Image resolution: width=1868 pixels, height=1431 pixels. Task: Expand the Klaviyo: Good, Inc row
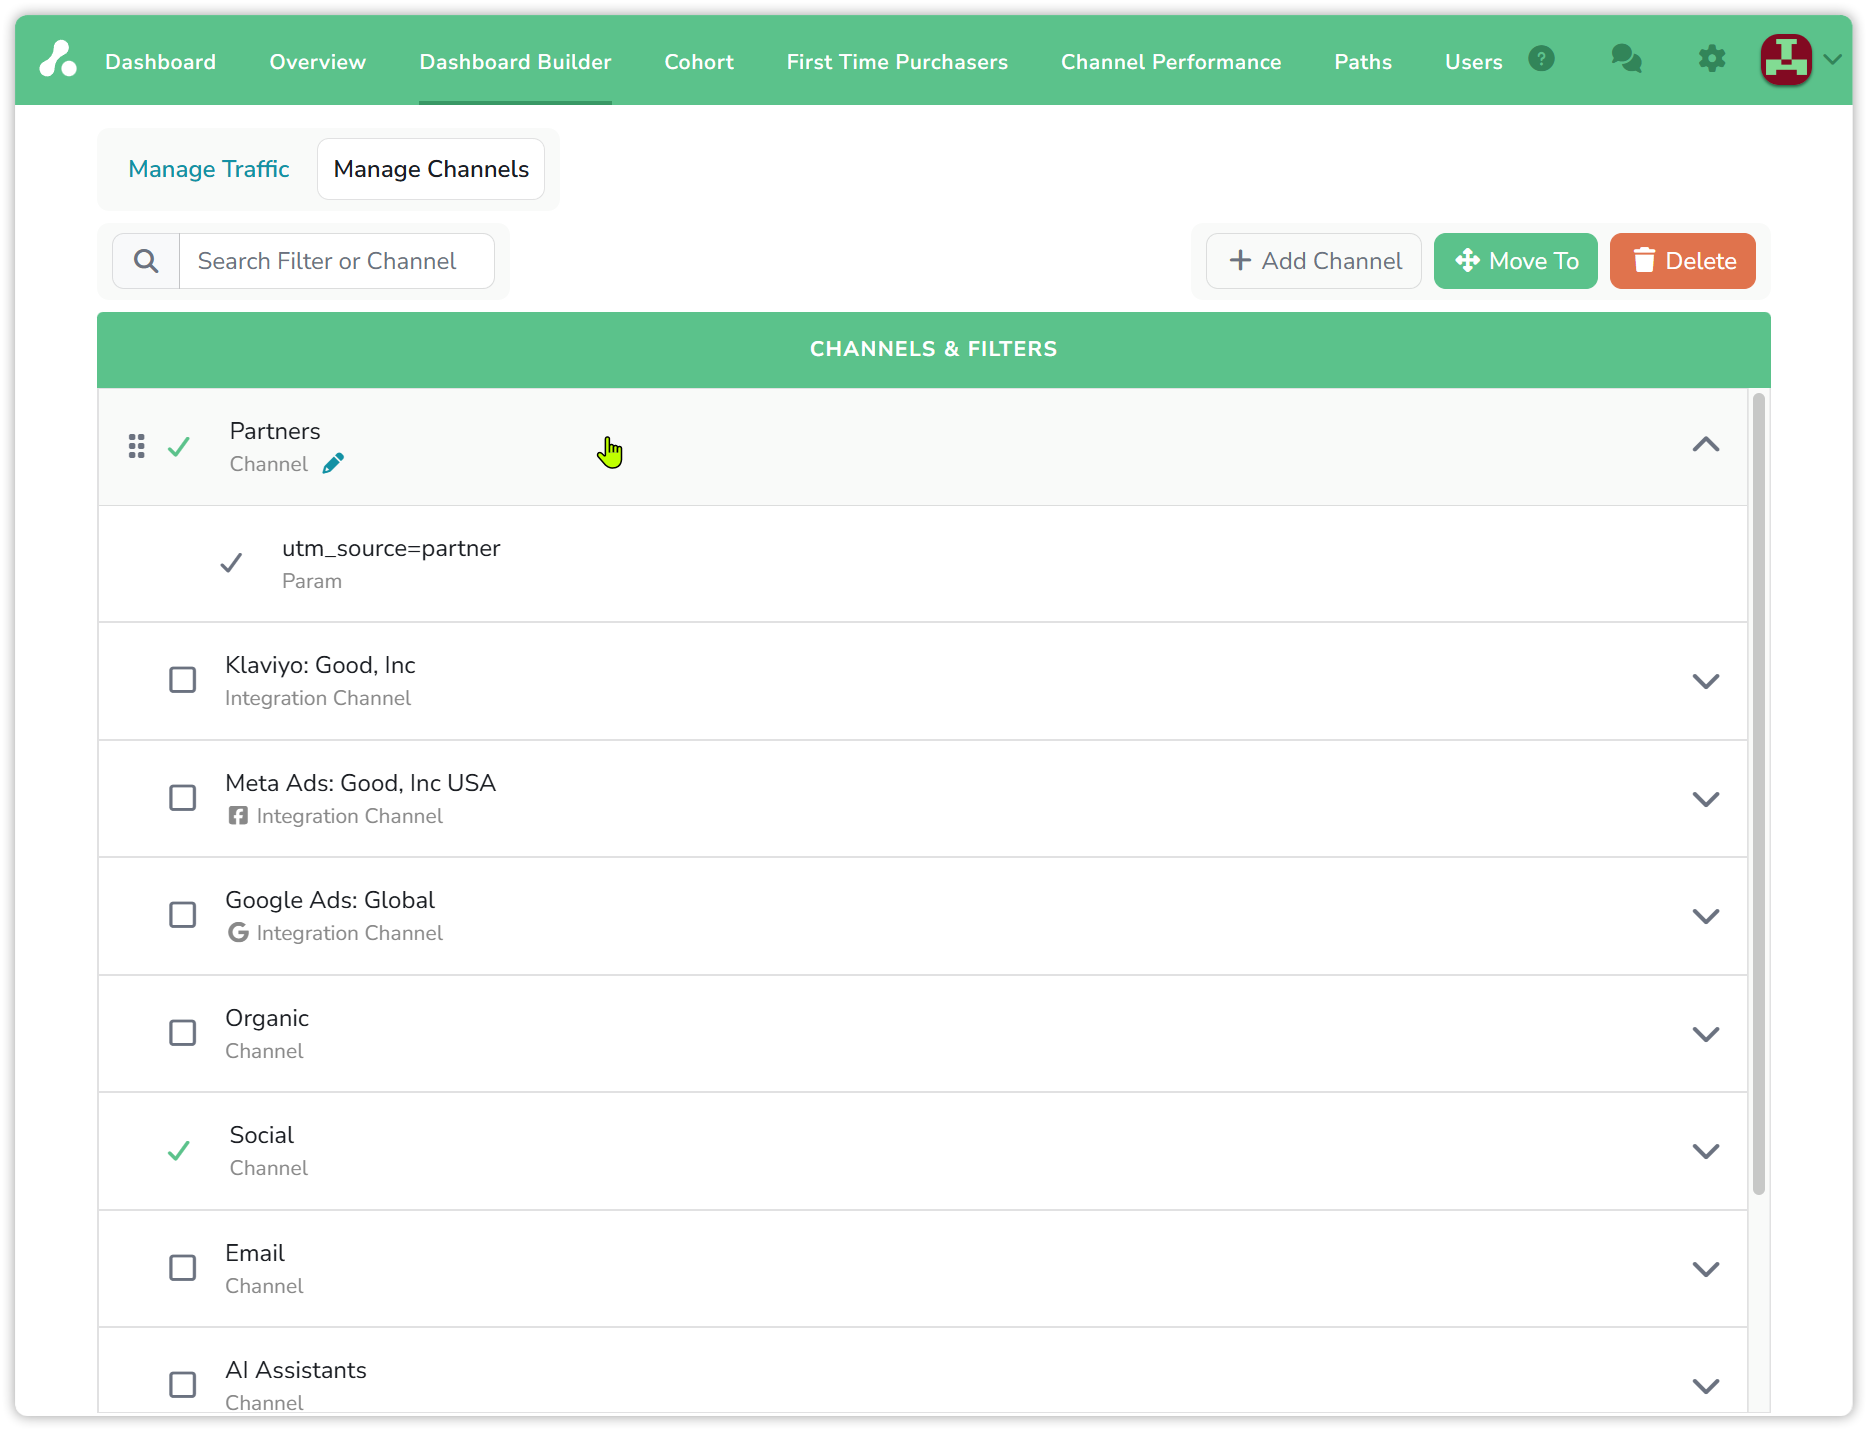[1706, 681]
